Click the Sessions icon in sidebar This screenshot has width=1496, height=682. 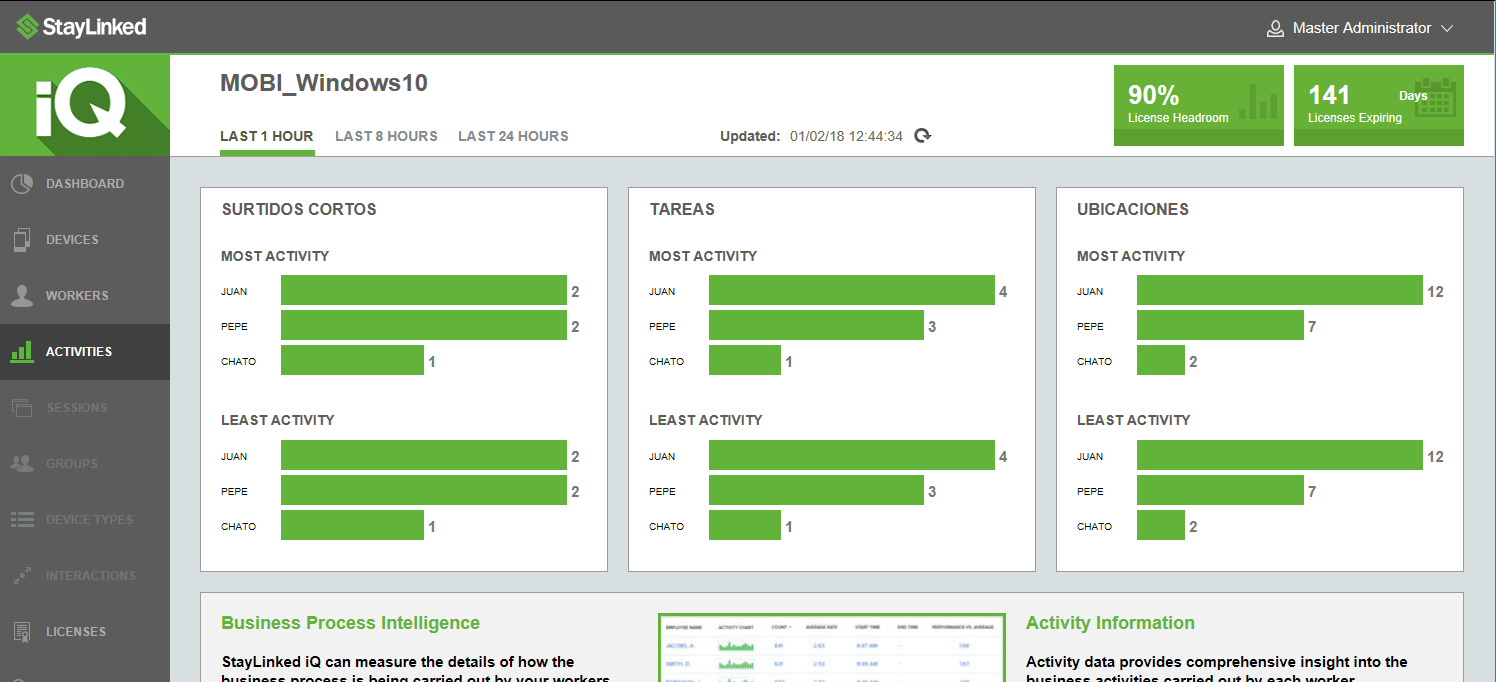tap(22, 408)
